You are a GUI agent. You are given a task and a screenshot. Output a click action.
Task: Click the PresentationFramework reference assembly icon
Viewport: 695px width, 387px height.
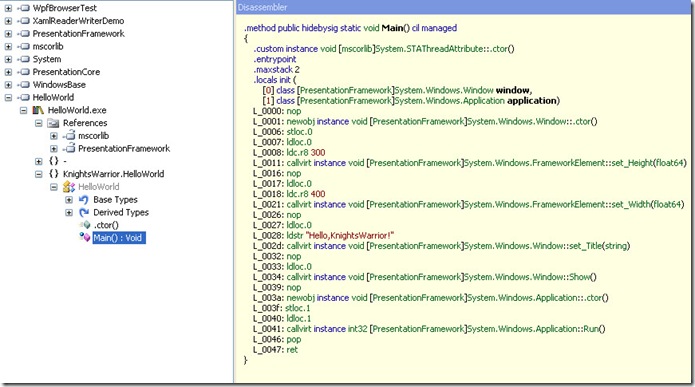point(69,149)
